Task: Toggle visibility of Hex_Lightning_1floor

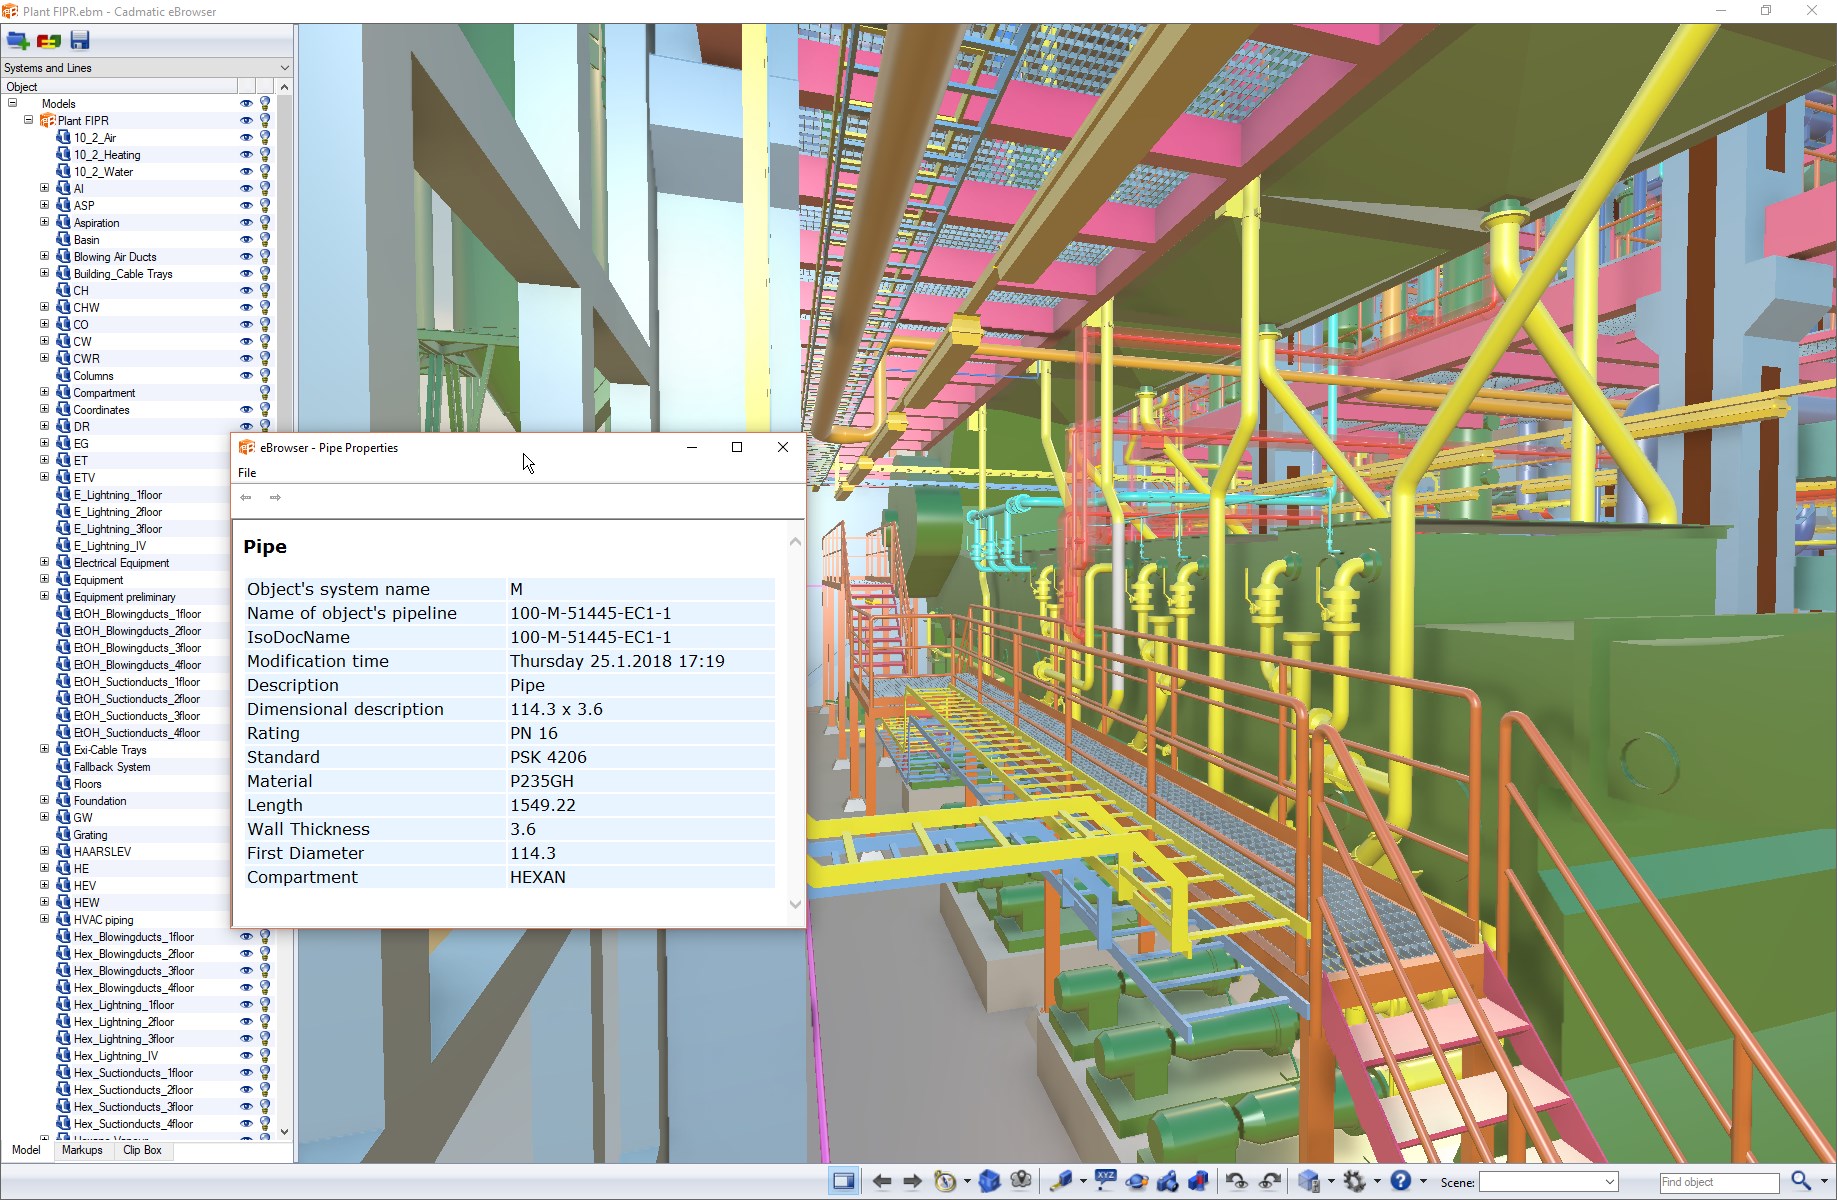Action: coord(246,1004)
